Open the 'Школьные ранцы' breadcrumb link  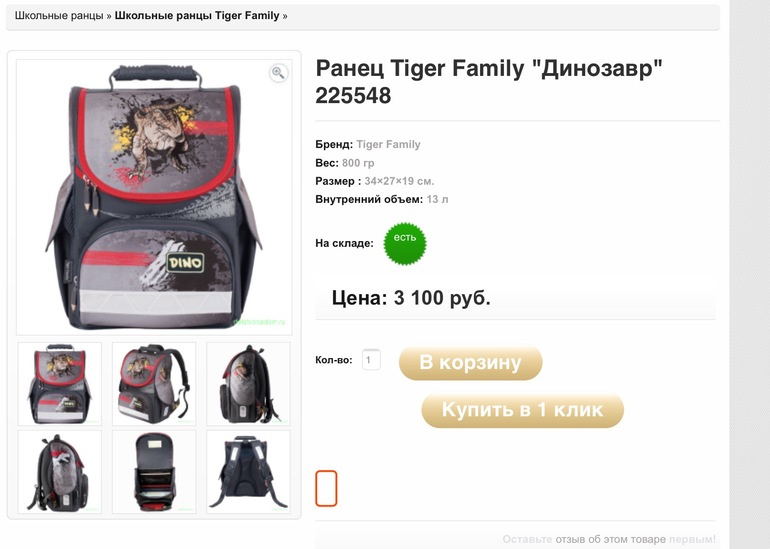[59, 16]
